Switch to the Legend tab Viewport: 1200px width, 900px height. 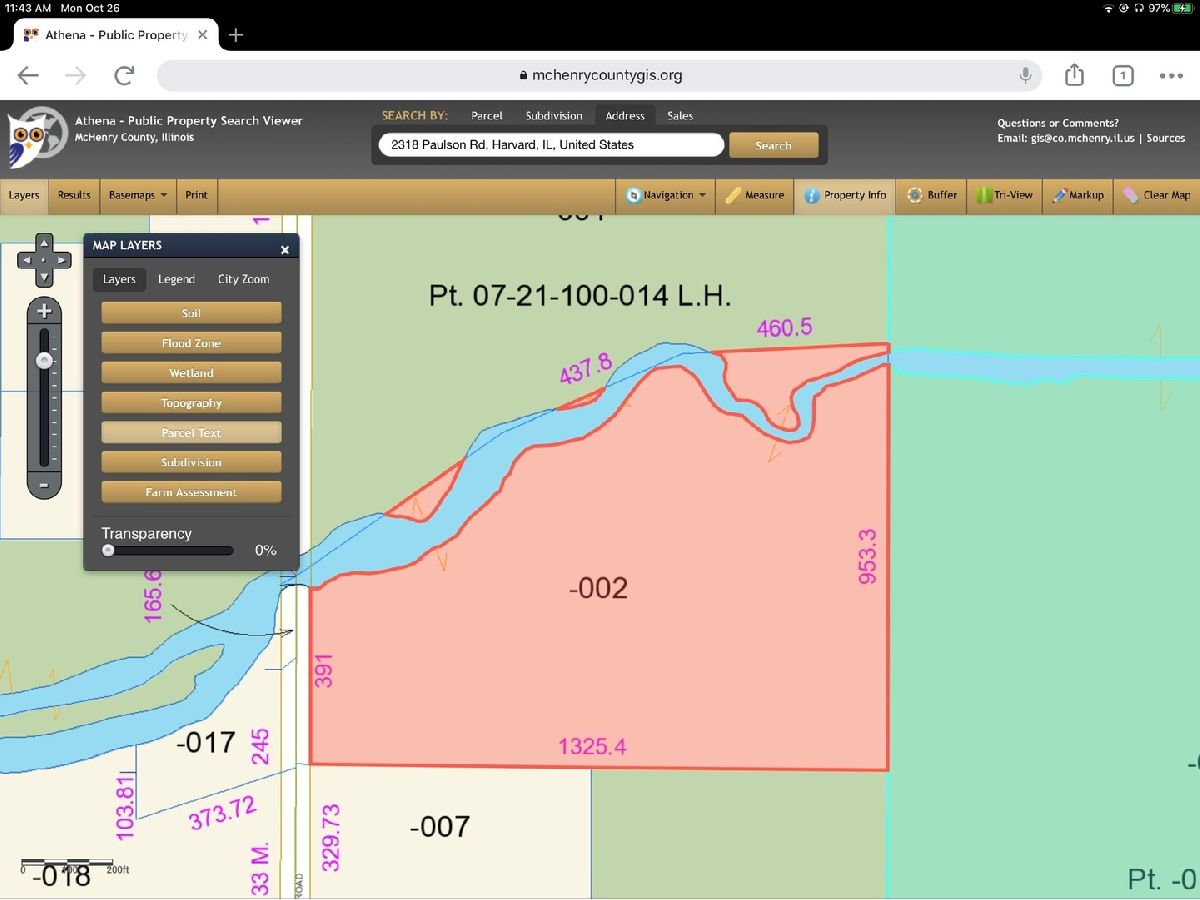click(x=176, y=279)
